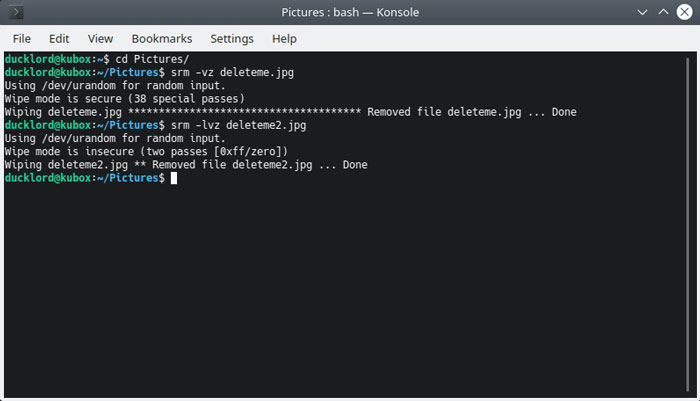Click 'Removed file deleteme2.jpg' output text
This screenshot has height=401, width=700.
pyautogui.click(x=232, y=165)
